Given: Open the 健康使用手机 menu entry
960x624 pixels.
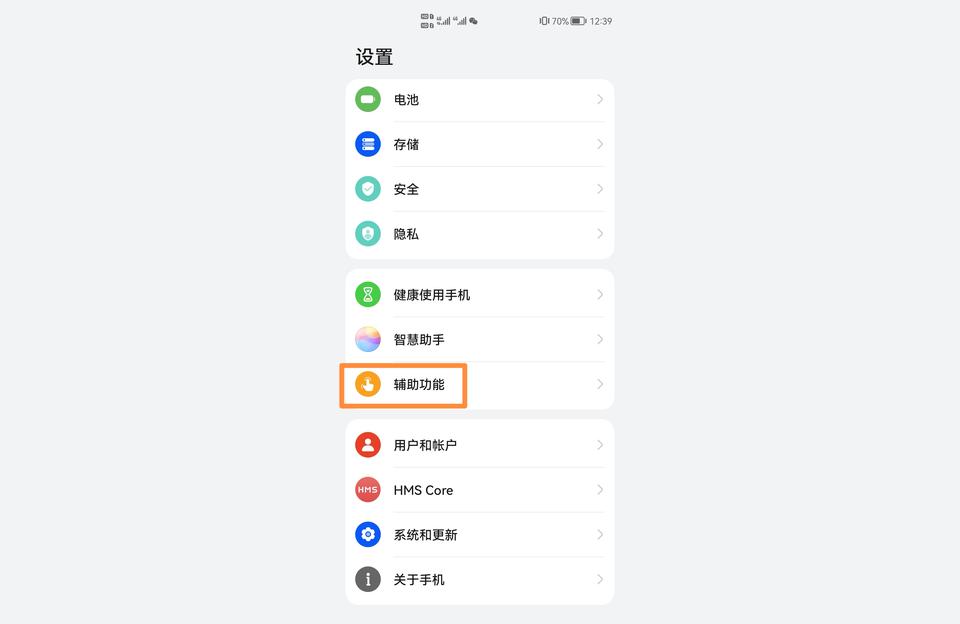Looking at the screenshot, I should coord(480,295).
